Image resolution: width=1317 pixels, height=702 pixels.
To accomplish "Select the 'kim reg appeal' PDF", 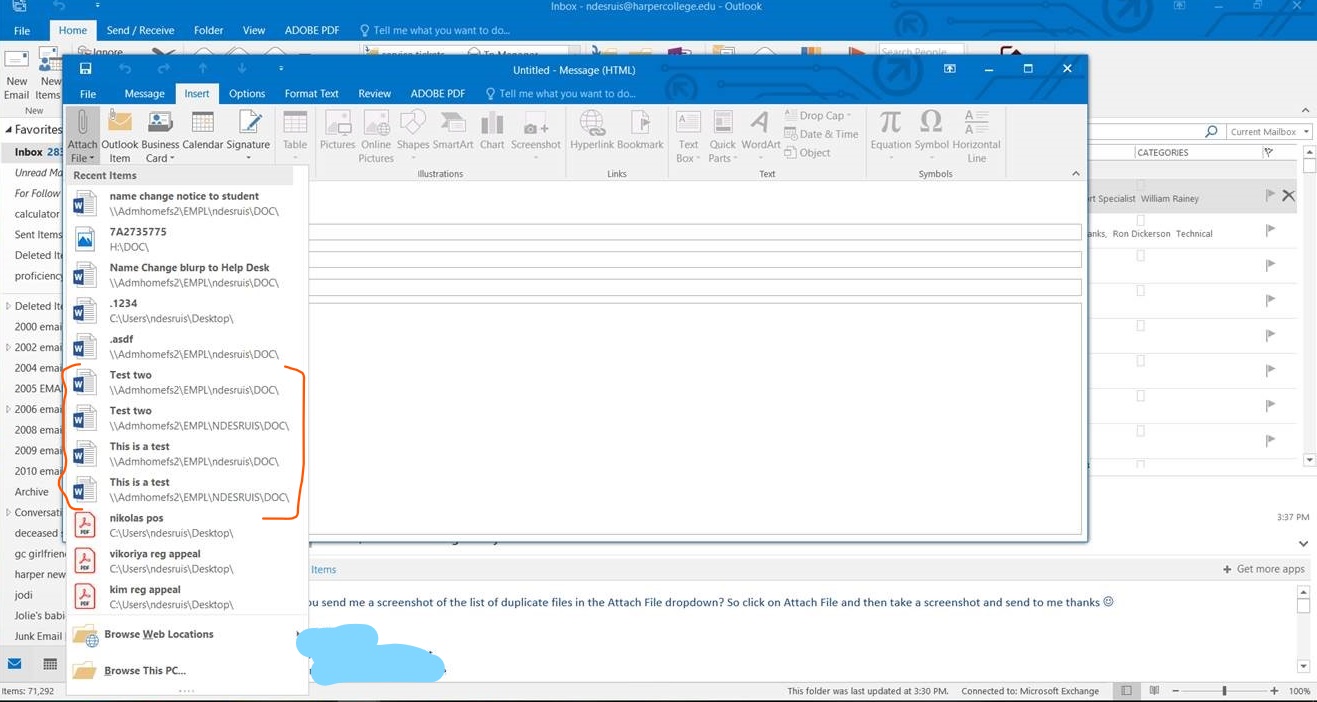I will (187, 597).
